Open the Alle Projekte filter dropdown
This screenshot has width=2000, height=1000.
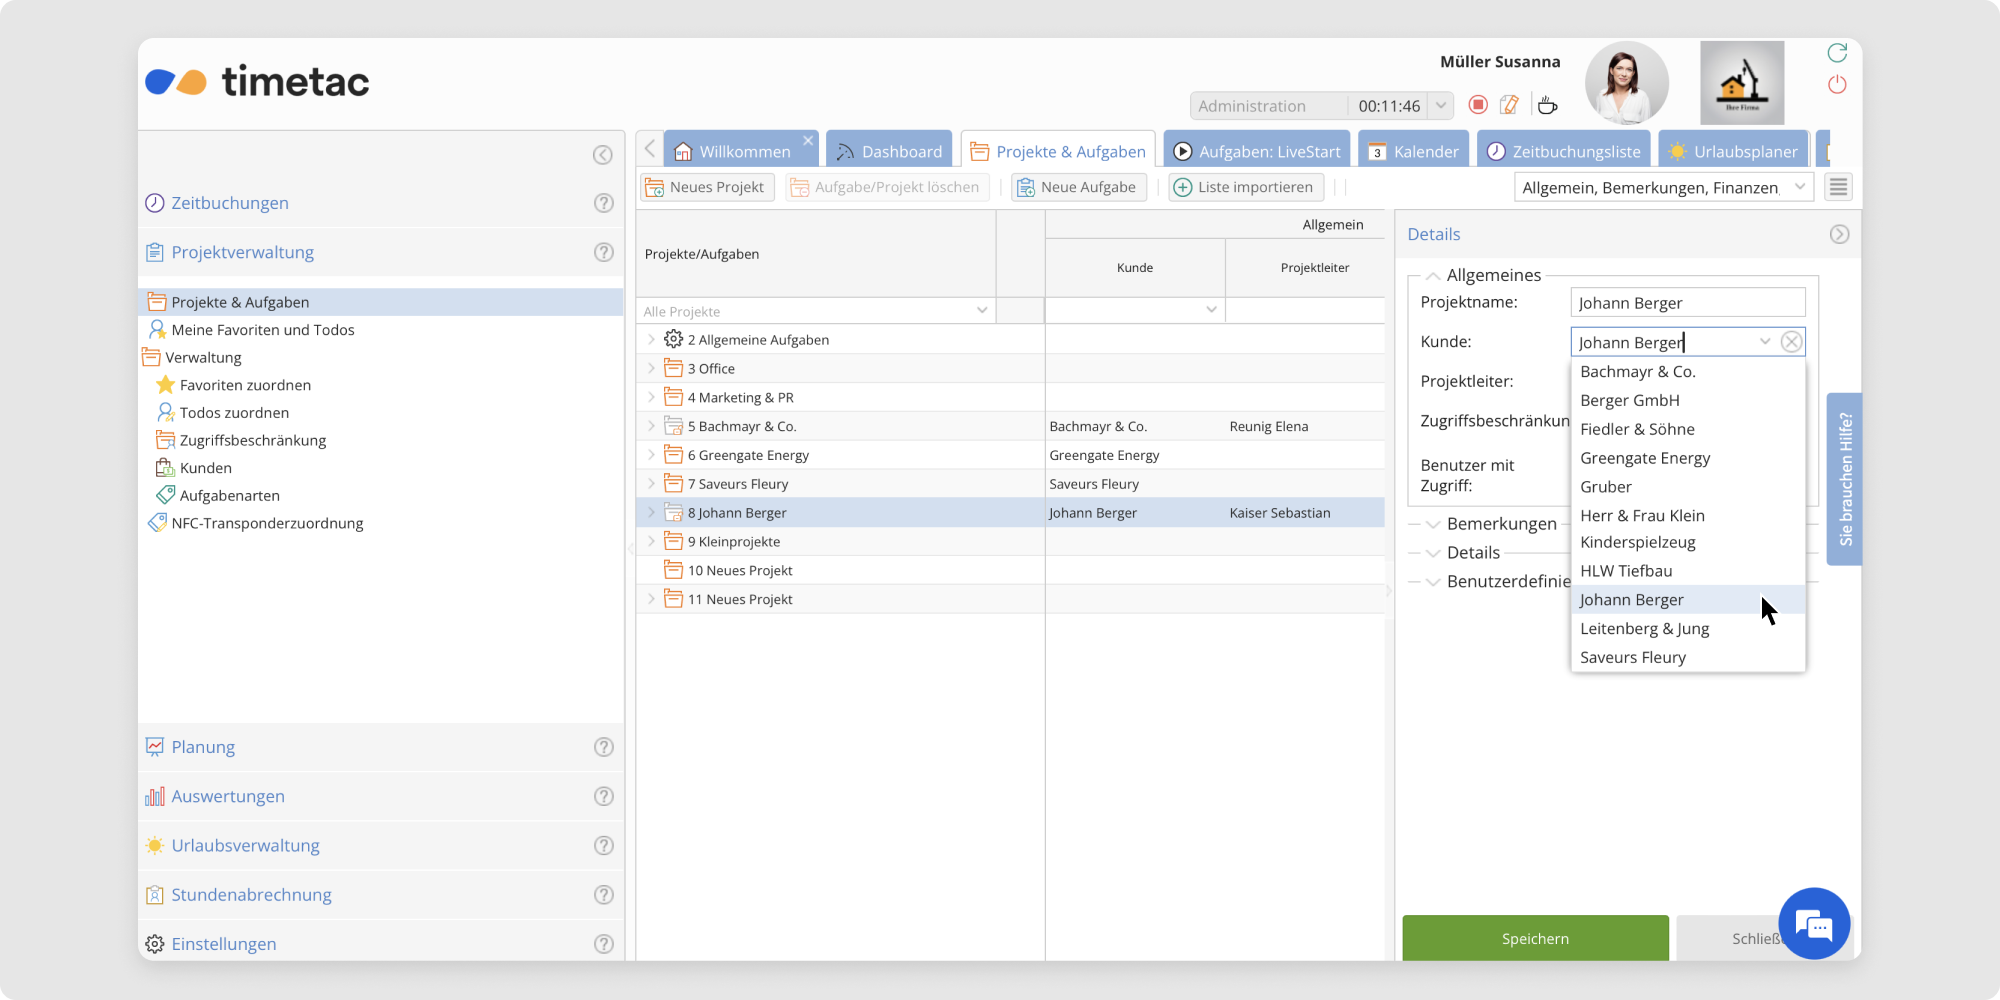981,311
